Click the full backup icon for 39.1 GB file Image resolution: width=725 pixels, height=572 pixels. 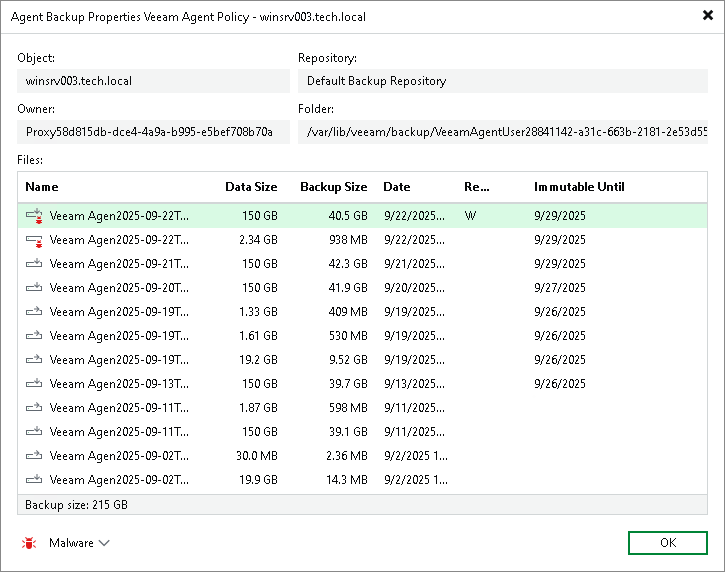coord(34,432)
